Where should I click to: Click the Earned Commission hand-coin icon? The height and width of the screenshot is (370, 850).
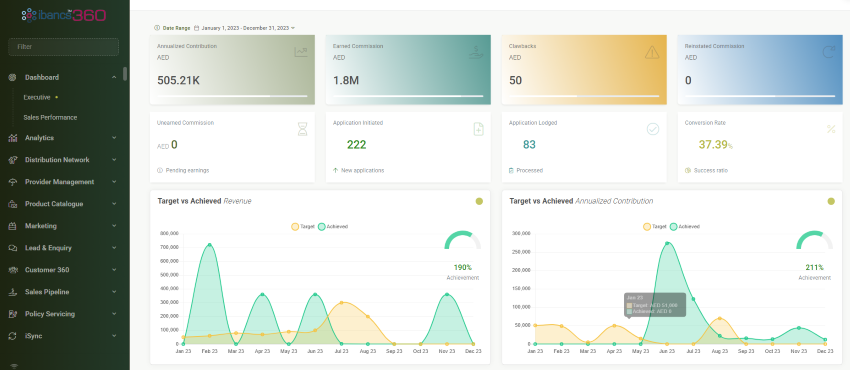pos(476,52)
